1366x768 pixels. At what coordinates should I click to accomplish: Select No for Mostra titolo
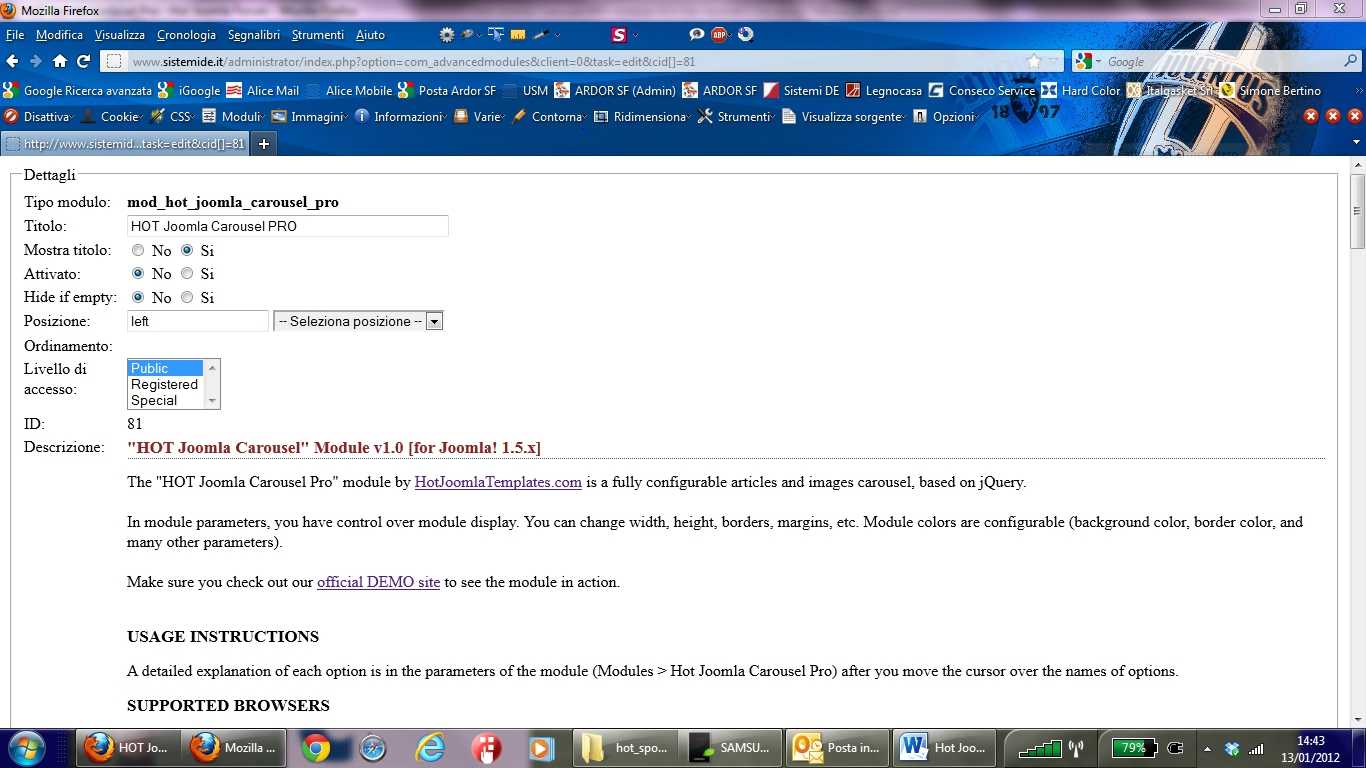[x=138, y=250]
